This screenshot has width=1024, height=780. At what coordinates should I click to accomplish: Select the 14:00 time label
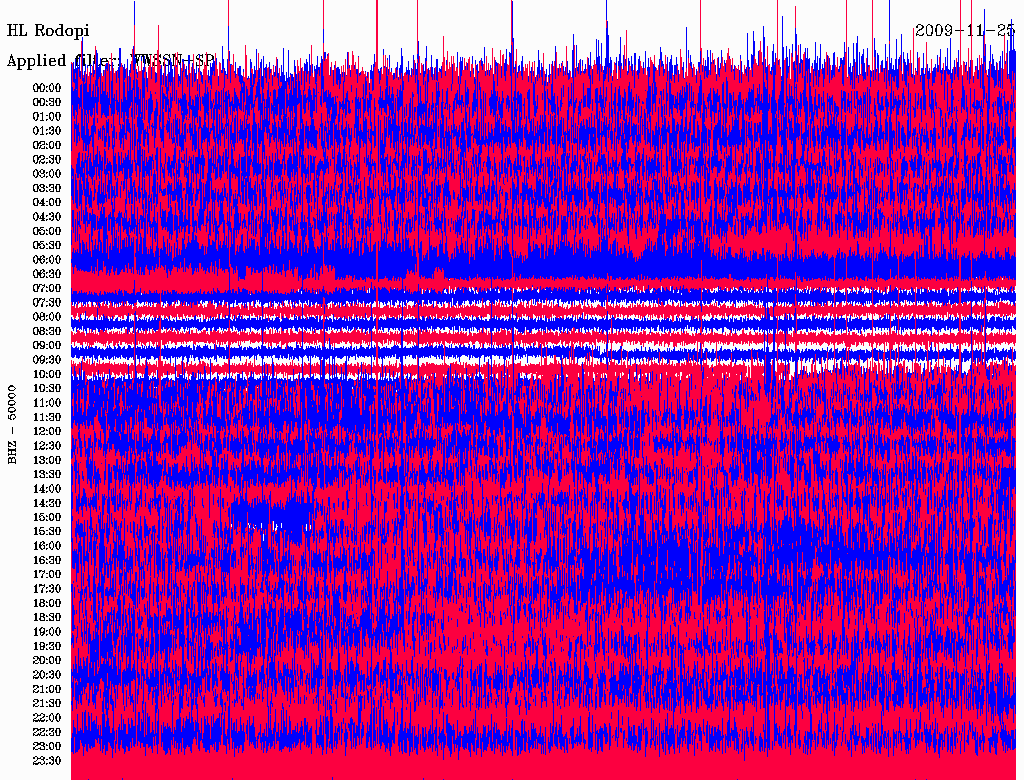coord(47,489)
